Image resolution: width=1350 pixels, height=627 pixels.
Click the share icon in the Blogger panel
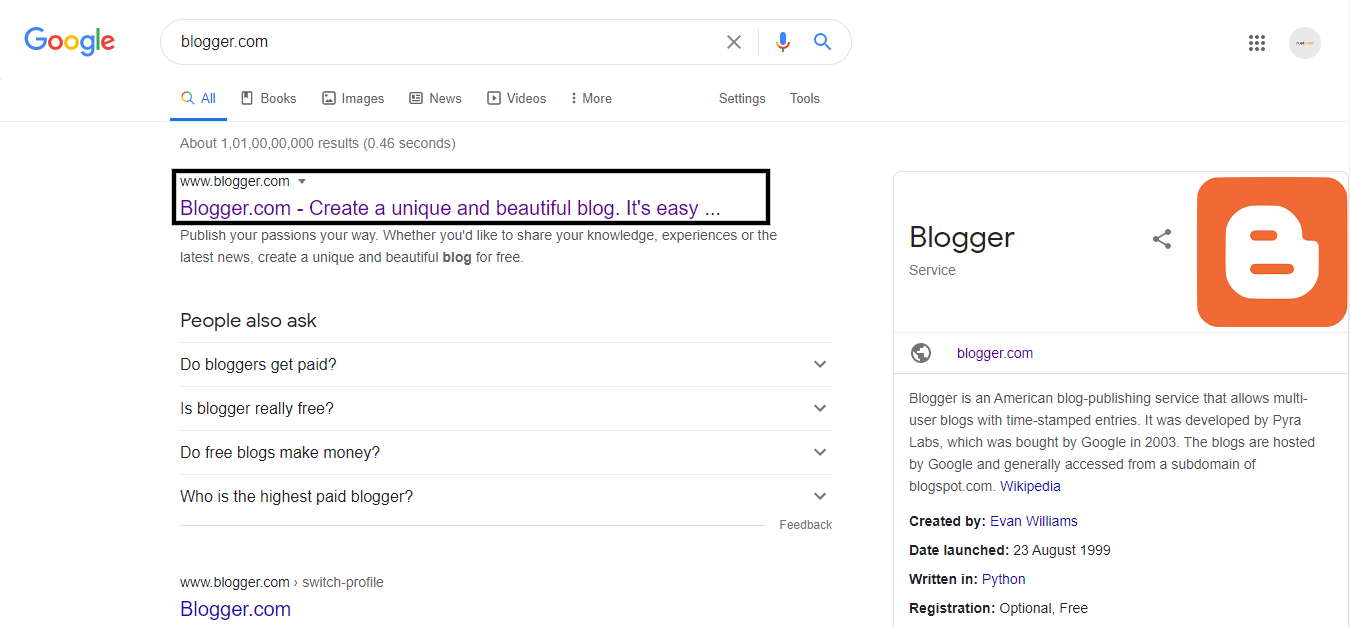1161,239
